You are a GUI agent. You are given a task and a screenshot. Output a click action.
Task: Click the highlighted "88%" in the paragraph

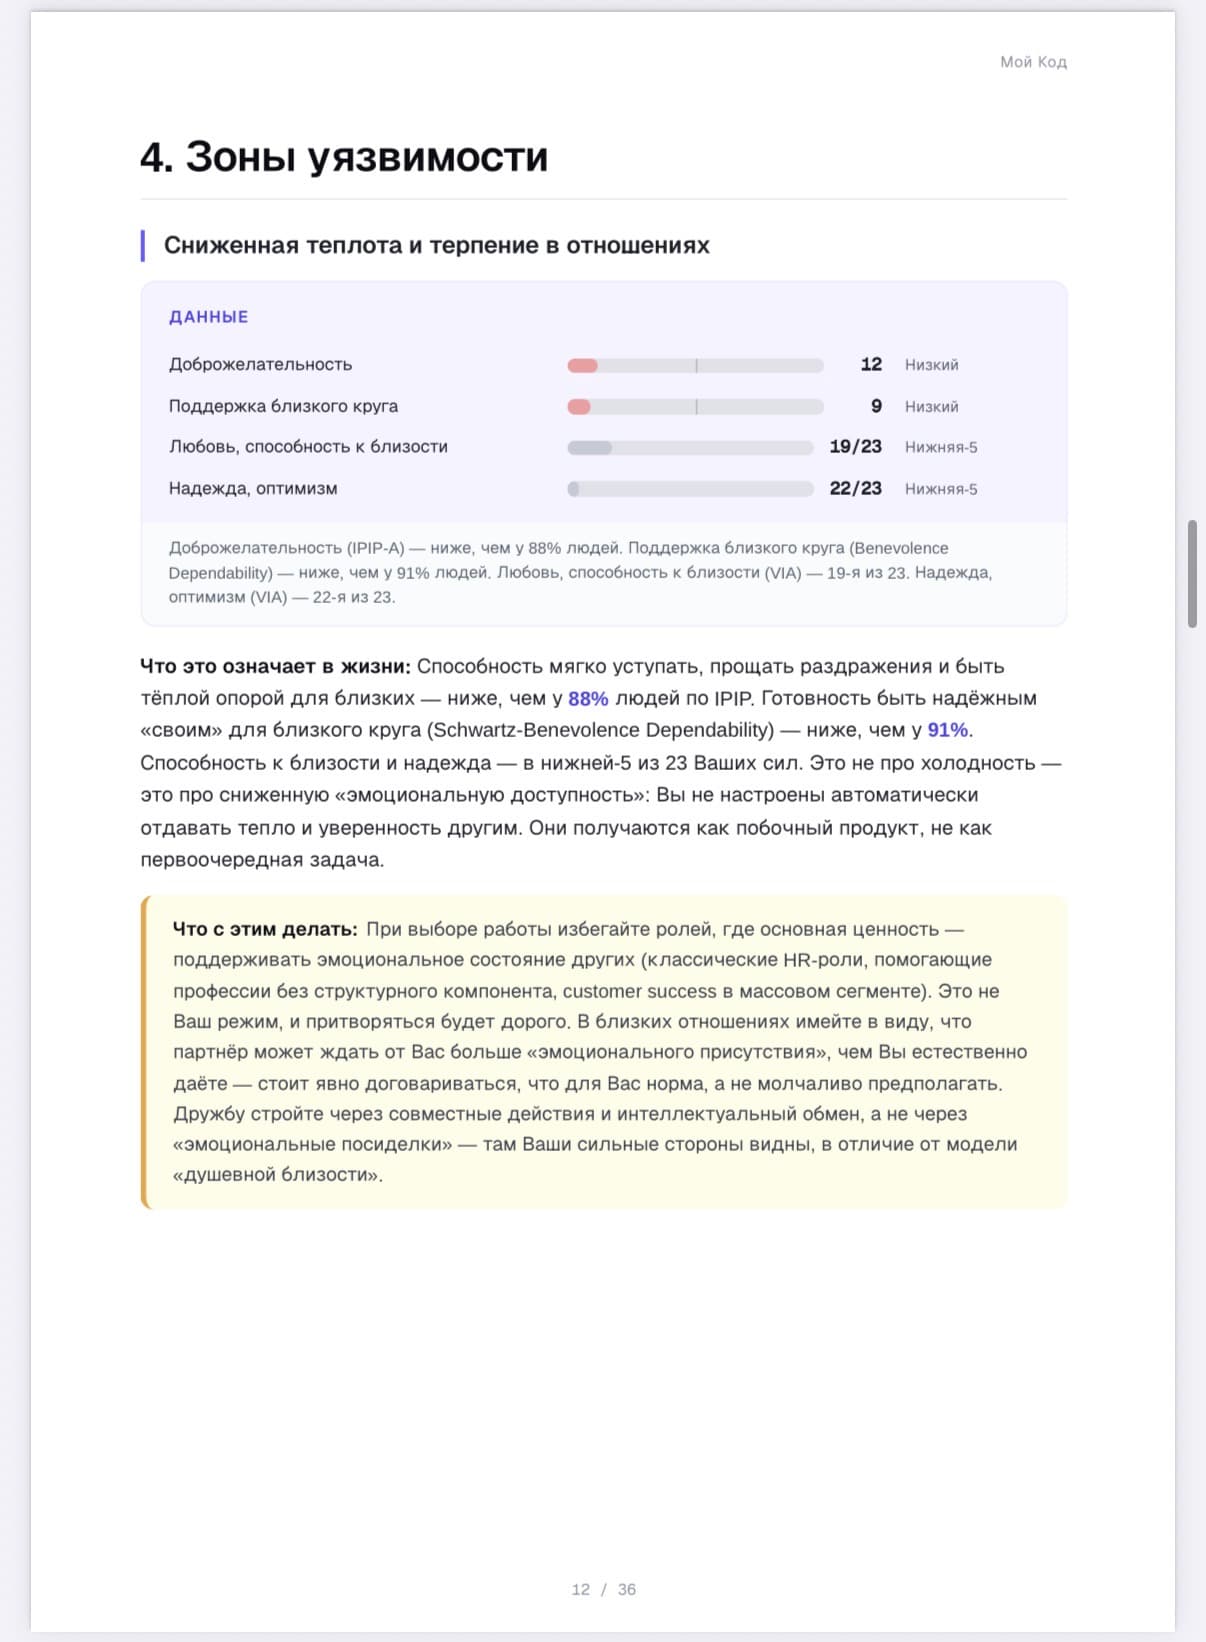pos(588,699)
